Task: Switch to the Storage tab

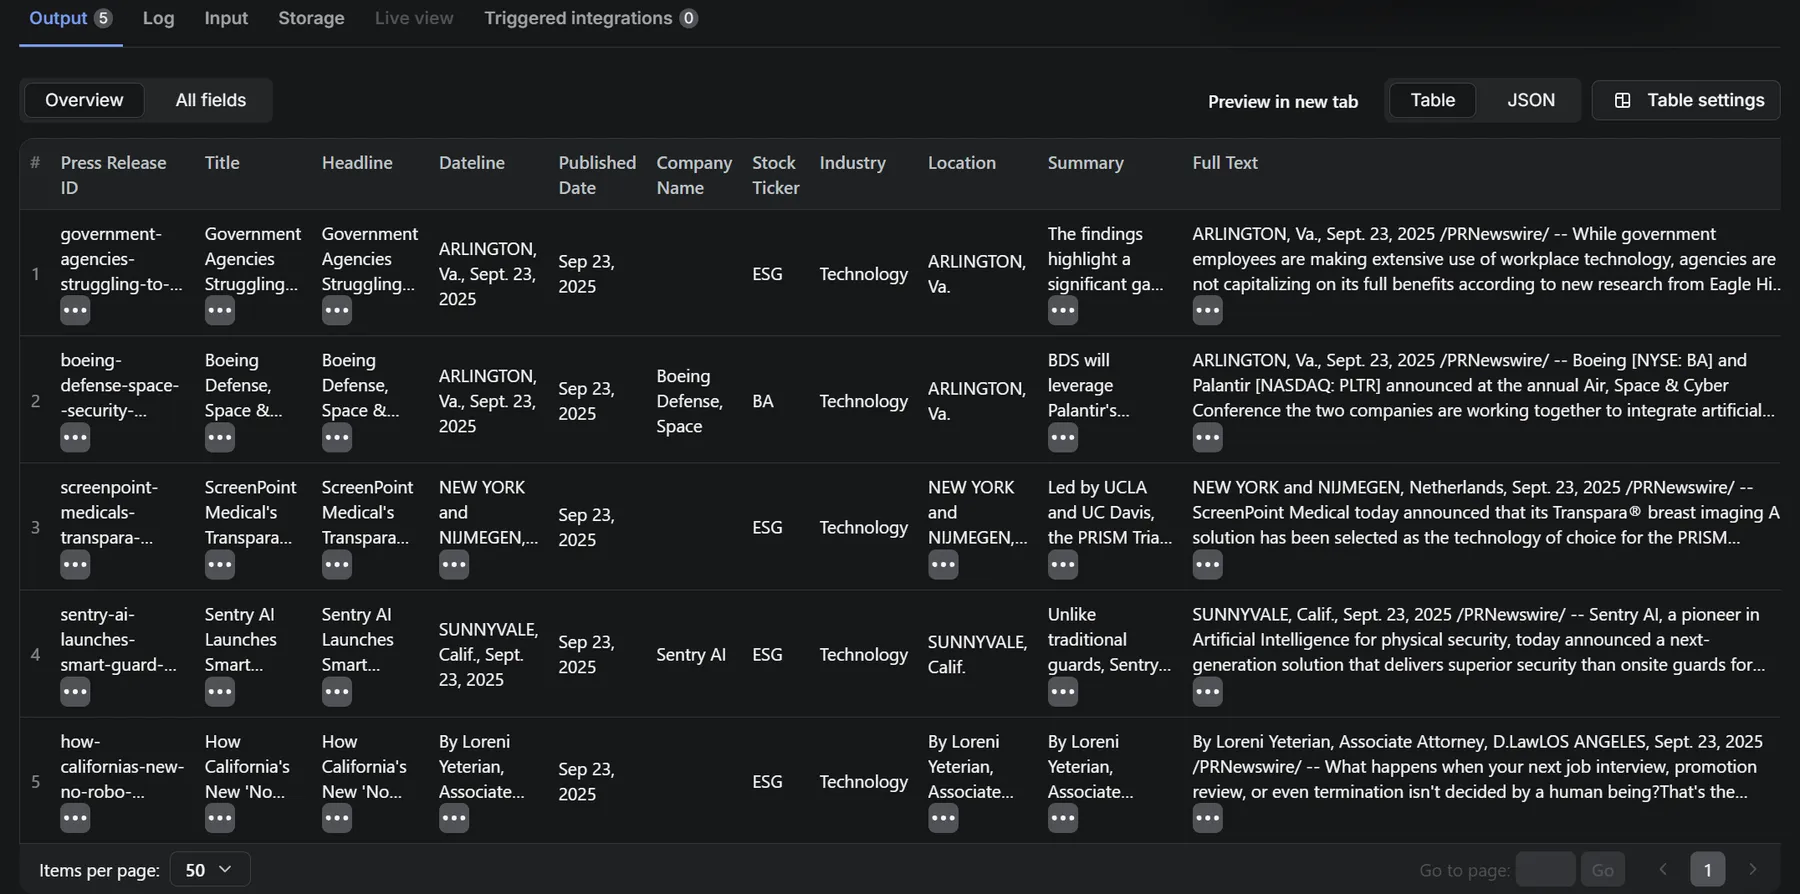Action: (311, 18)
